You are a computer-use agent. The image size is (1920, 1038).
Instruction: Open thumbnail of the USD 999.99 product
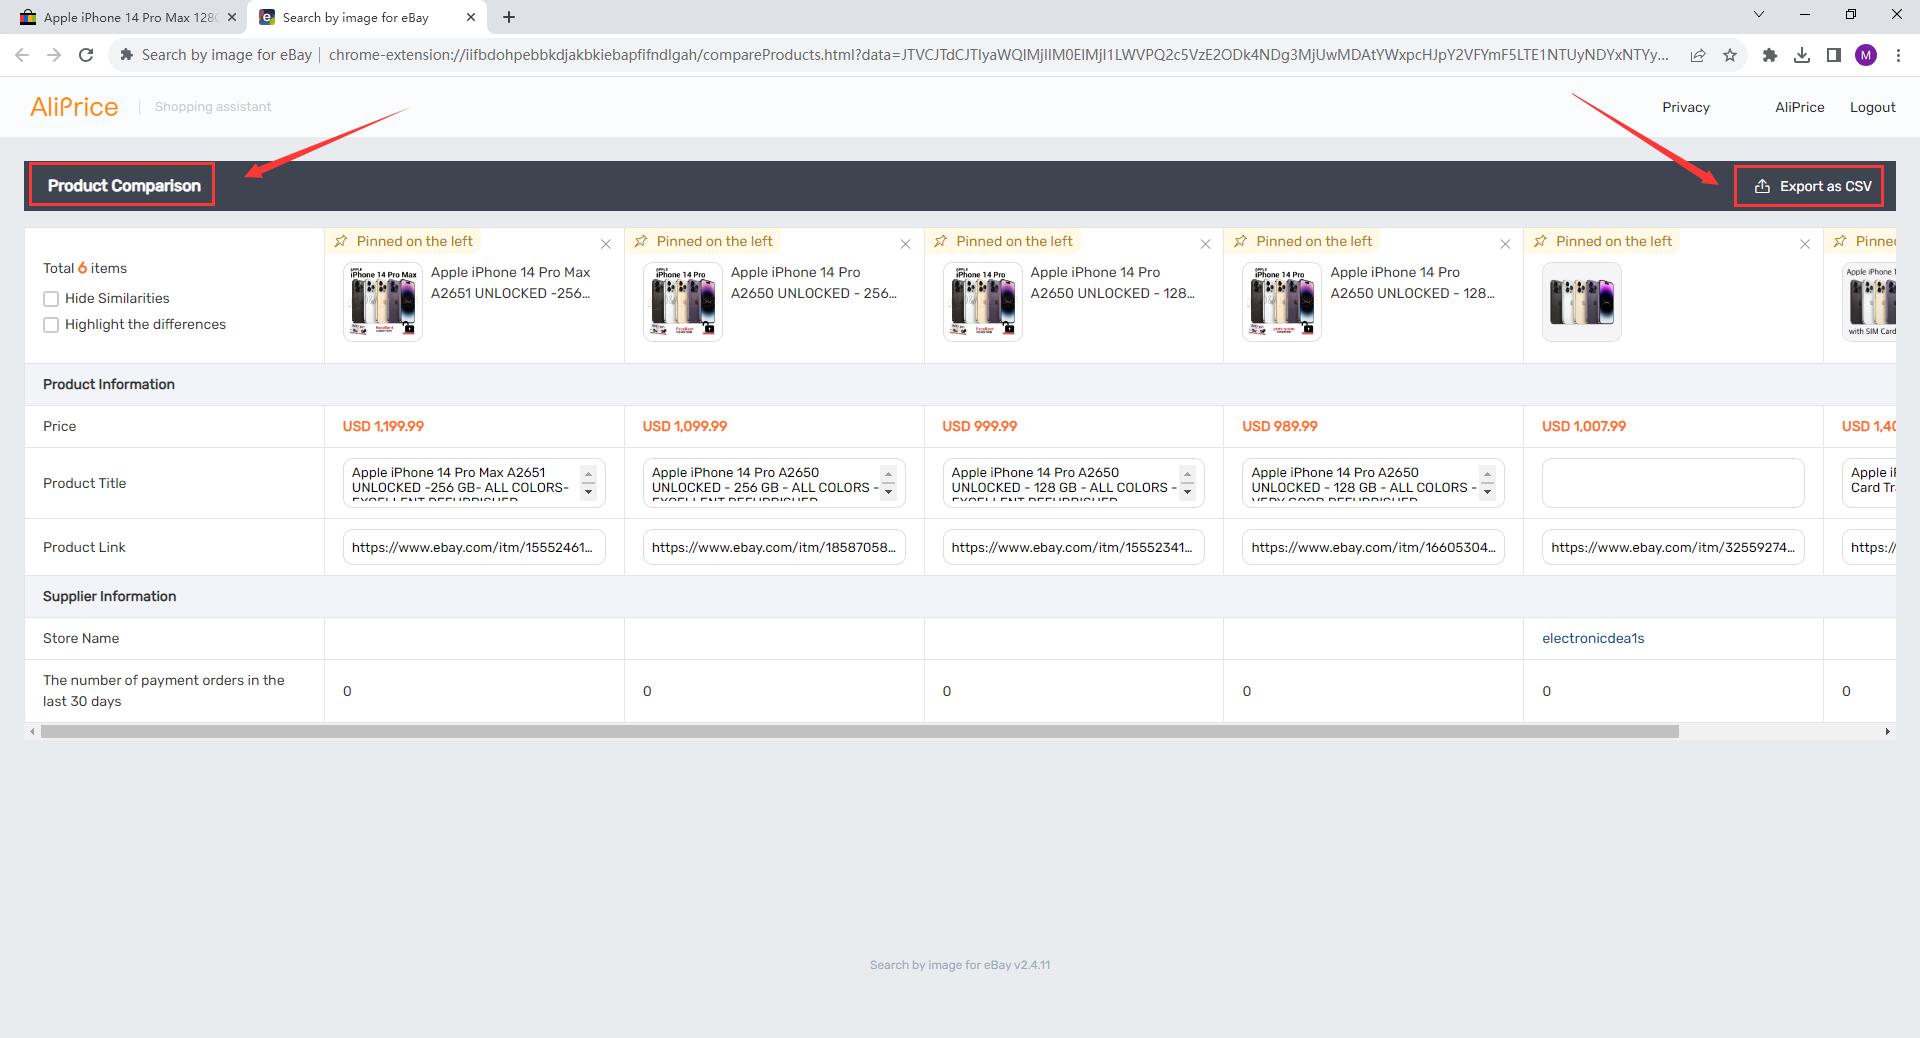click(x=983, y=302)
